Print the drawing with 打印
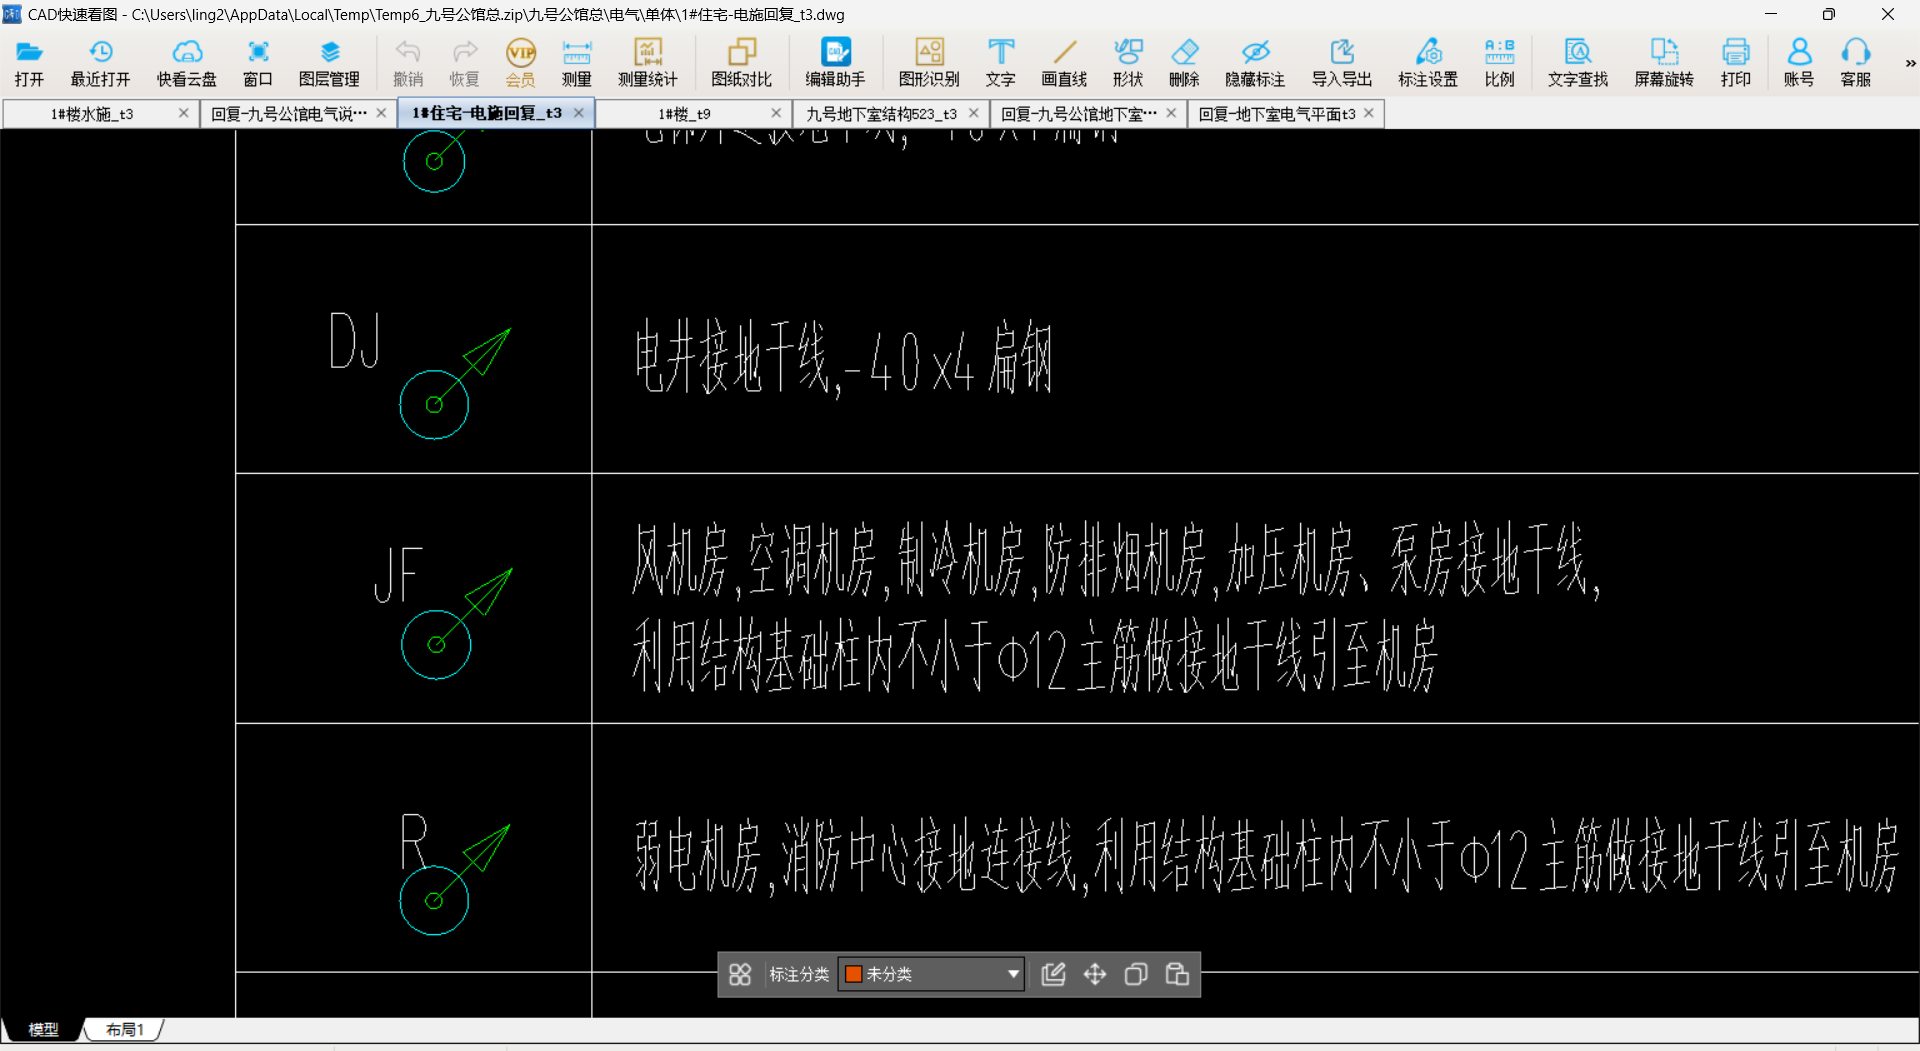 (x=1736, y=63)
